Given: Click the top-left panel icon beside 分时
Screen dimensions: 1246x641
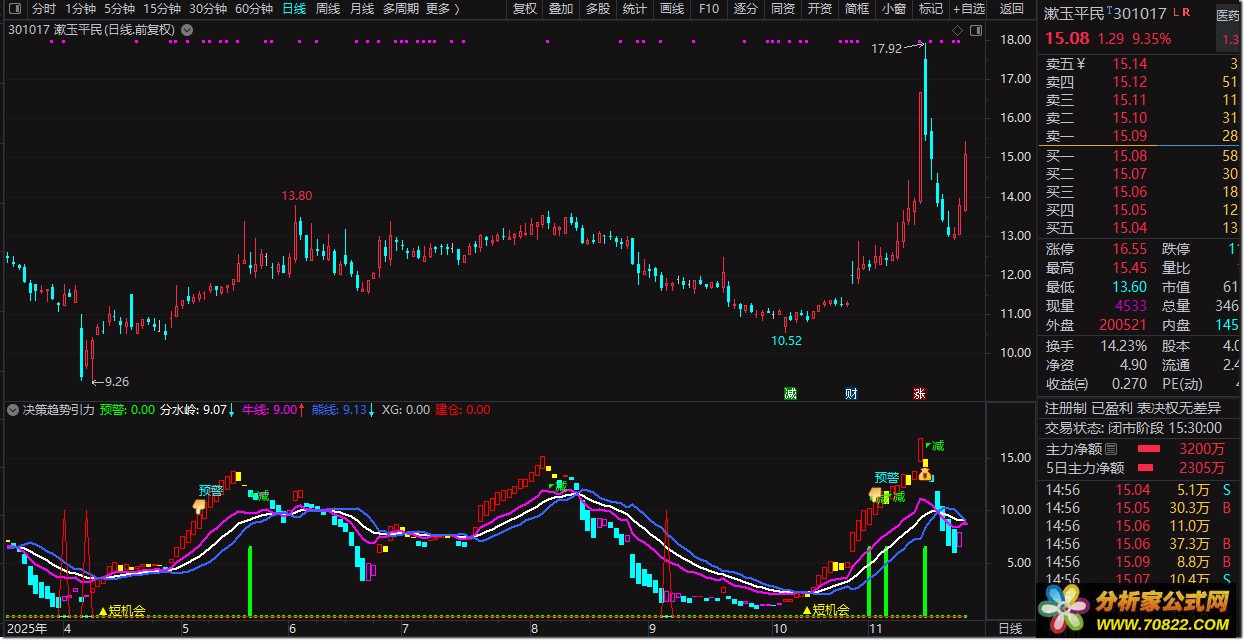Looking at the screenshot, I should tap(14, 8).
